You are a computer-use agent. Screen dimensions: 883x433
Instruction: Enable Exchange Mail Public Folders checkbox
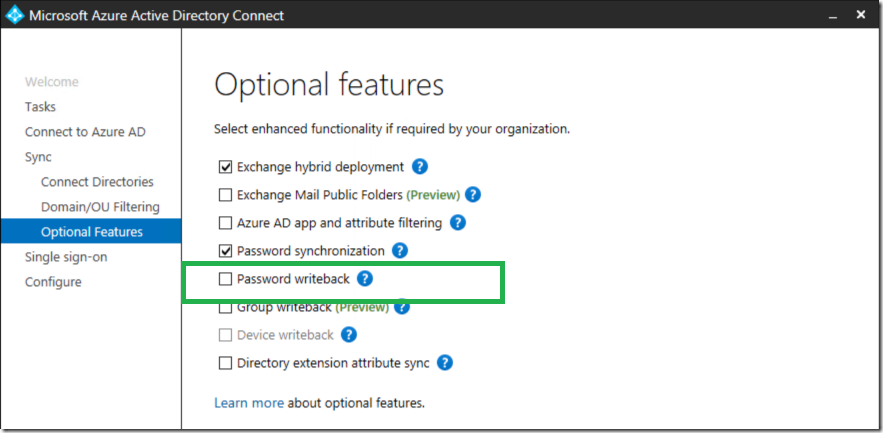click(225, 195)
